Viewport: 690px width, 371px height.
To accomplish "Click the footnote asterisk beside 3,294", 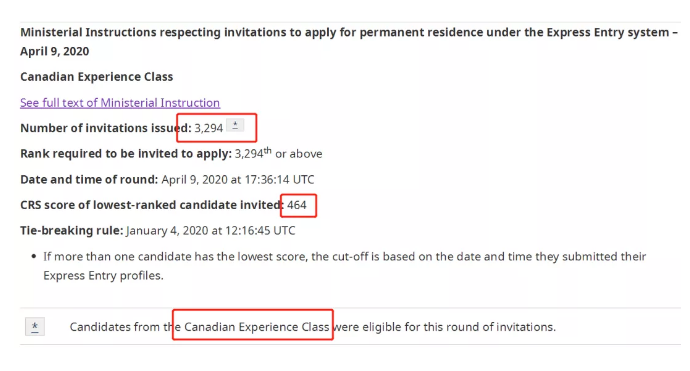I will click(235, 125).
